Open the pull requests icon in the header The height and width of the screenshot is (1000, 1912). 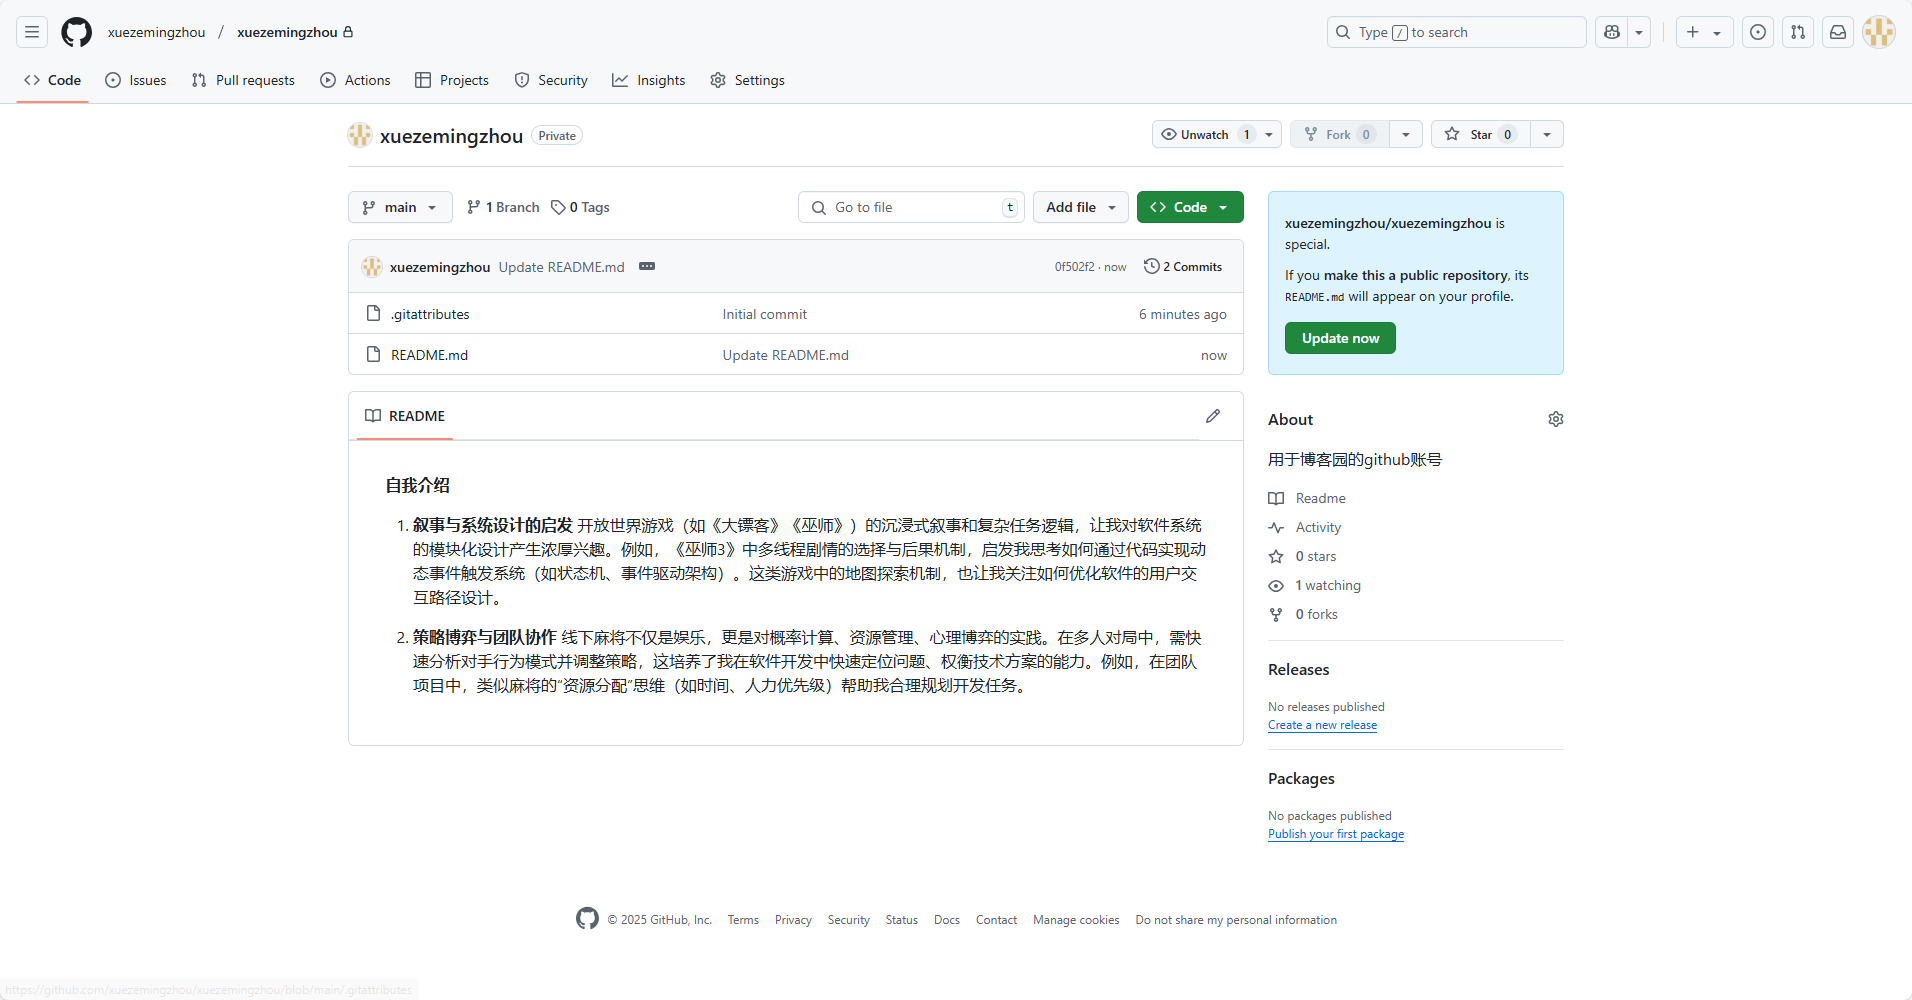[x=1797, y=31]
